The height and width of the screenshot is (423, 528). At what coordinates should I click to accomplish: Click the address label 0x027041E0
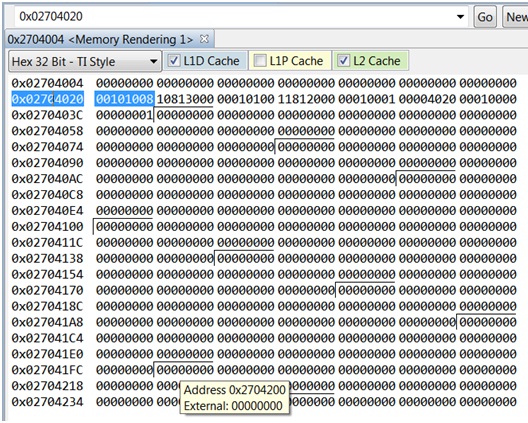[x=47, y=354]
